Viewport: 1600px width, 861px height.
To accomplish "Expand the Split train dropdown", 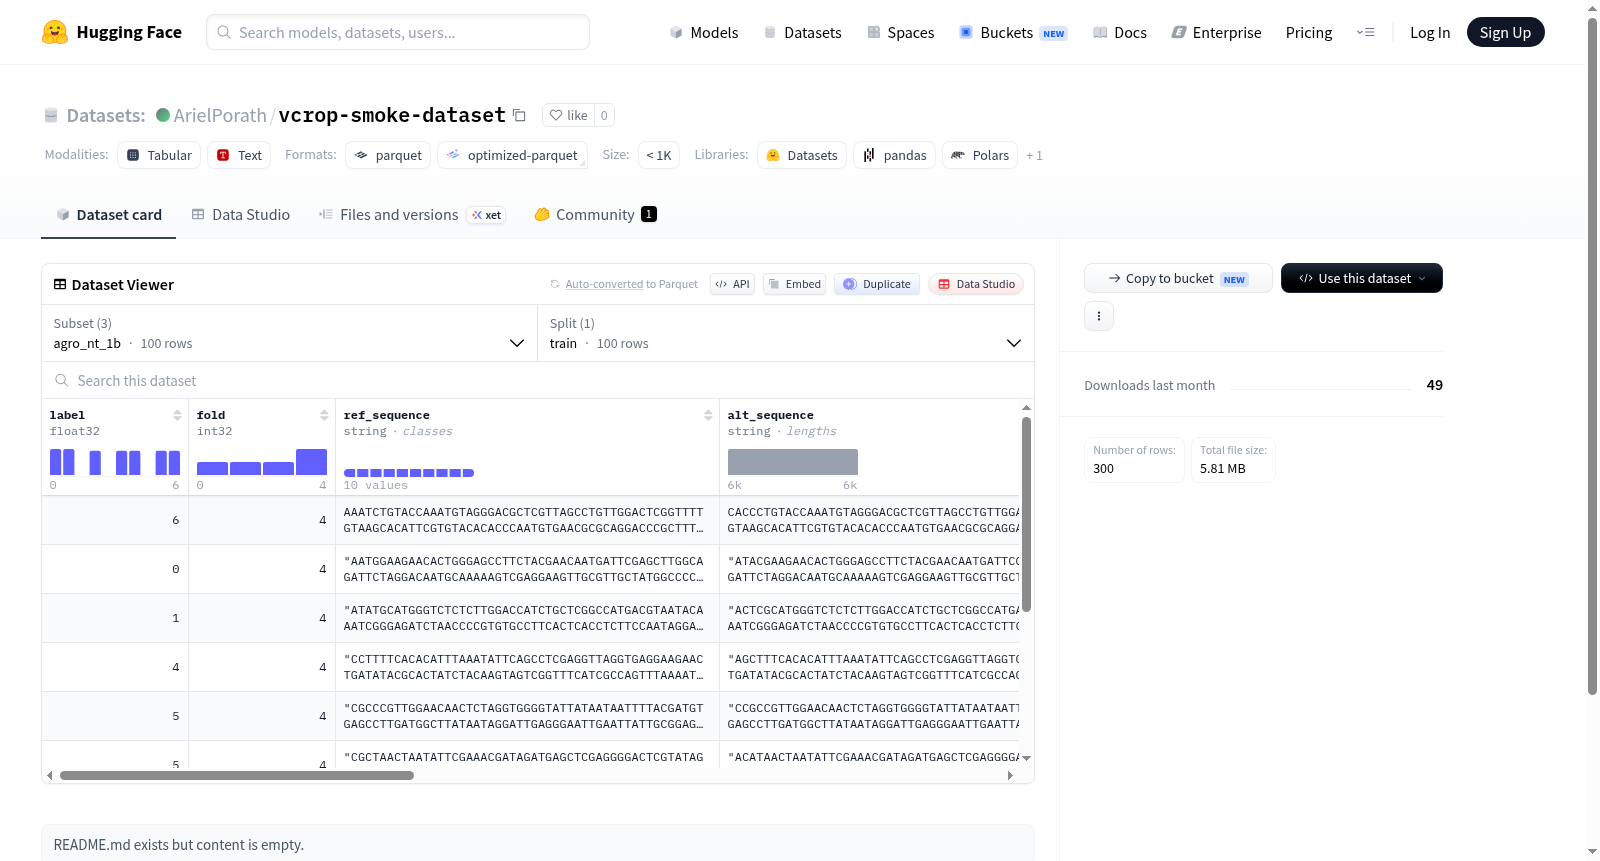I will [x=786, y=334].
